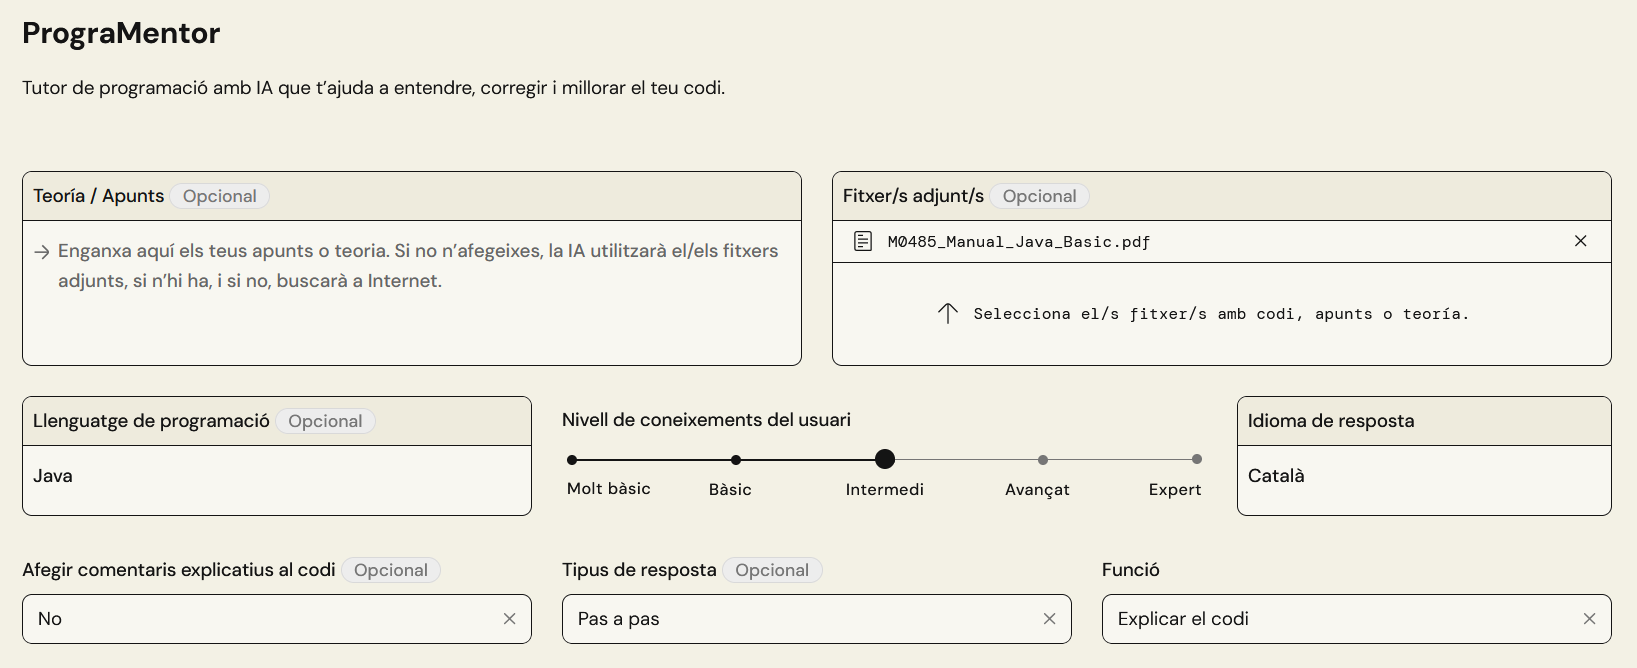The image size is (1637, 668).
Task: Click into the Teoría / Apunts text area
Action: pyautogui.click(x=412, y=293)
